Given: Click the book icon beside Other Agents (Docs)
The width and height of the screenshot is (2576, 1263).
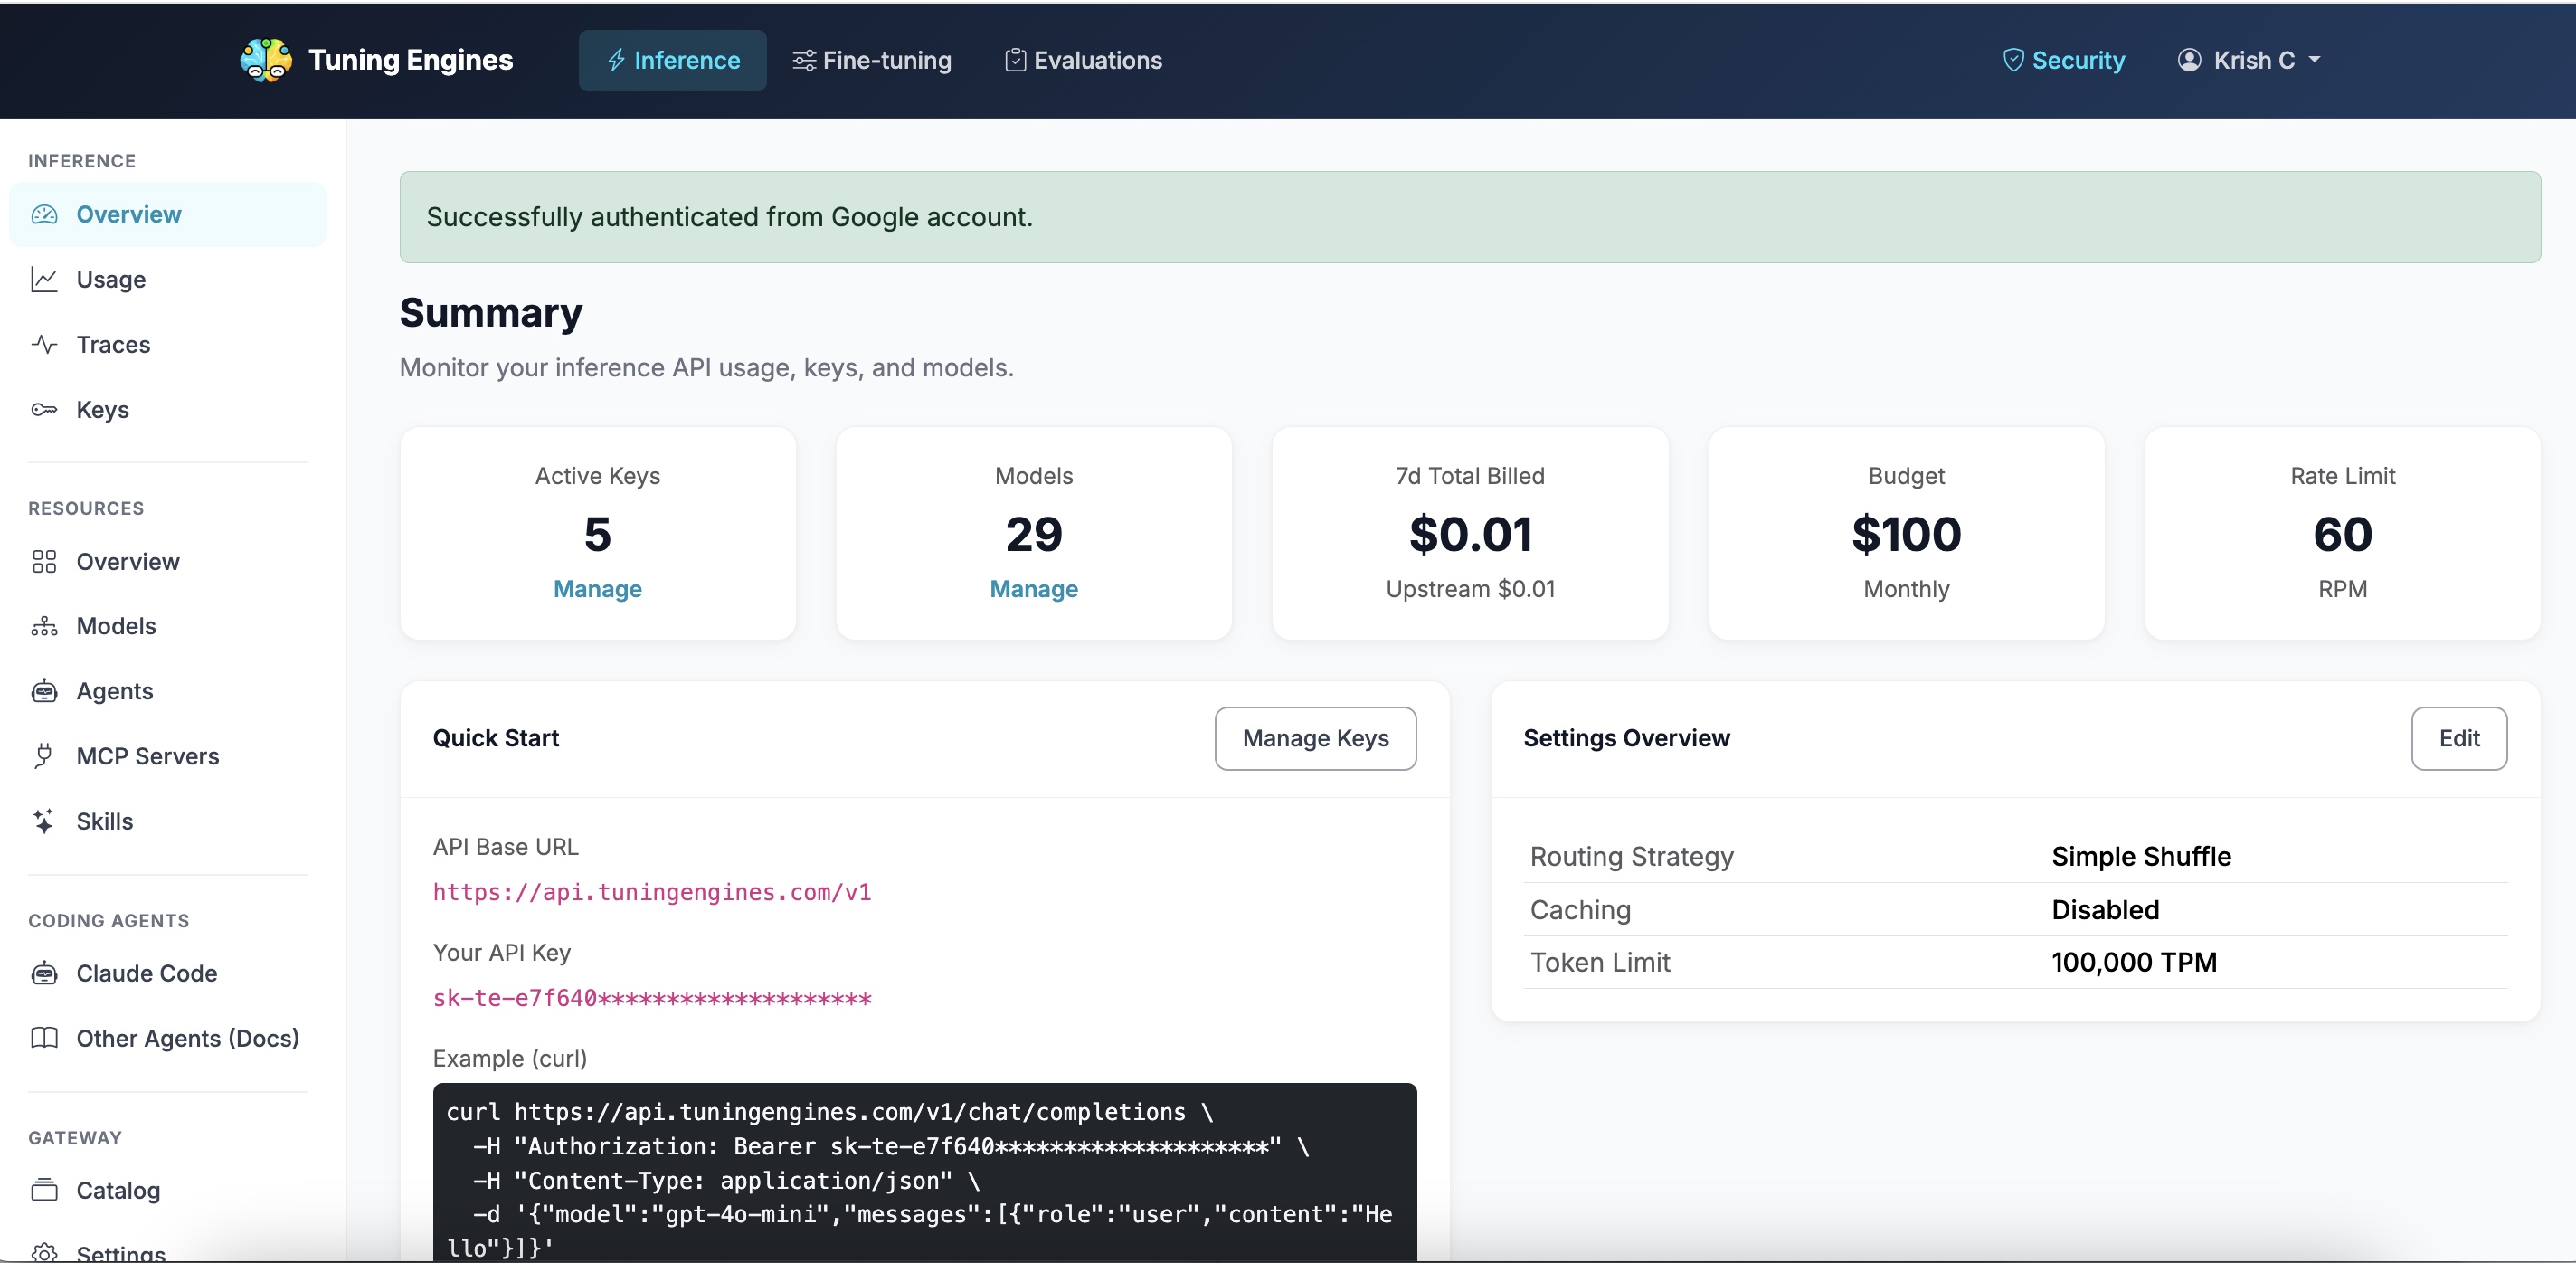Looking at the screenshot, I should point(44,1038).
